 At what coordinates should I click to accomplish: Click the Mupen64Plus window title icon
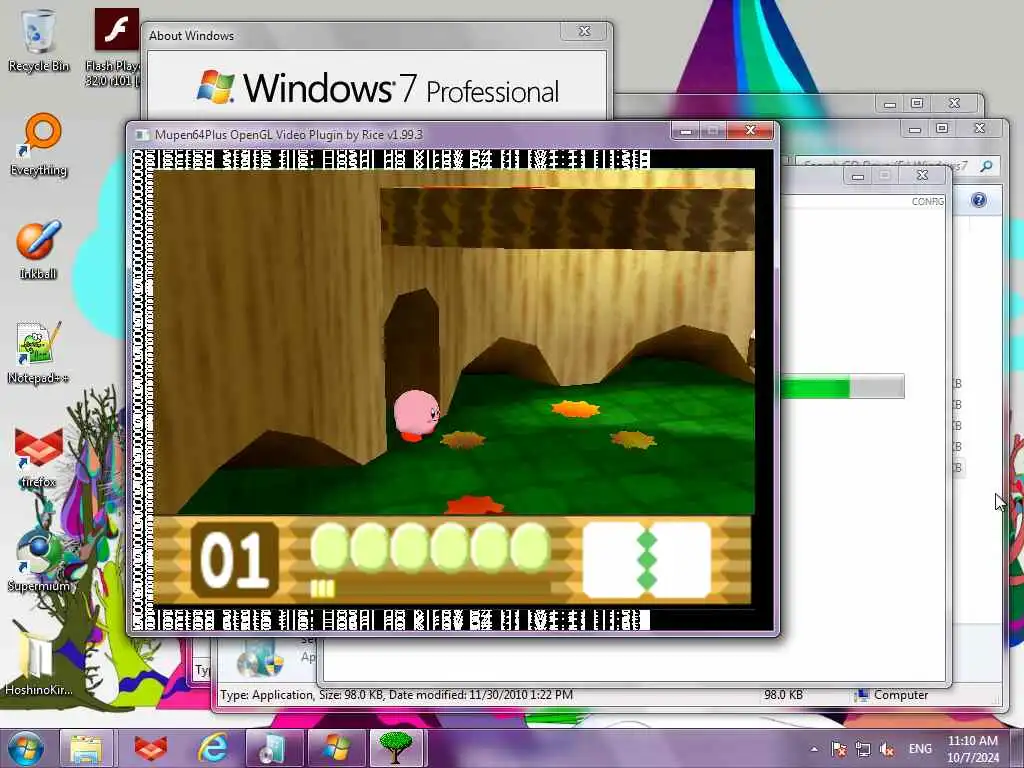coord(141,135)
